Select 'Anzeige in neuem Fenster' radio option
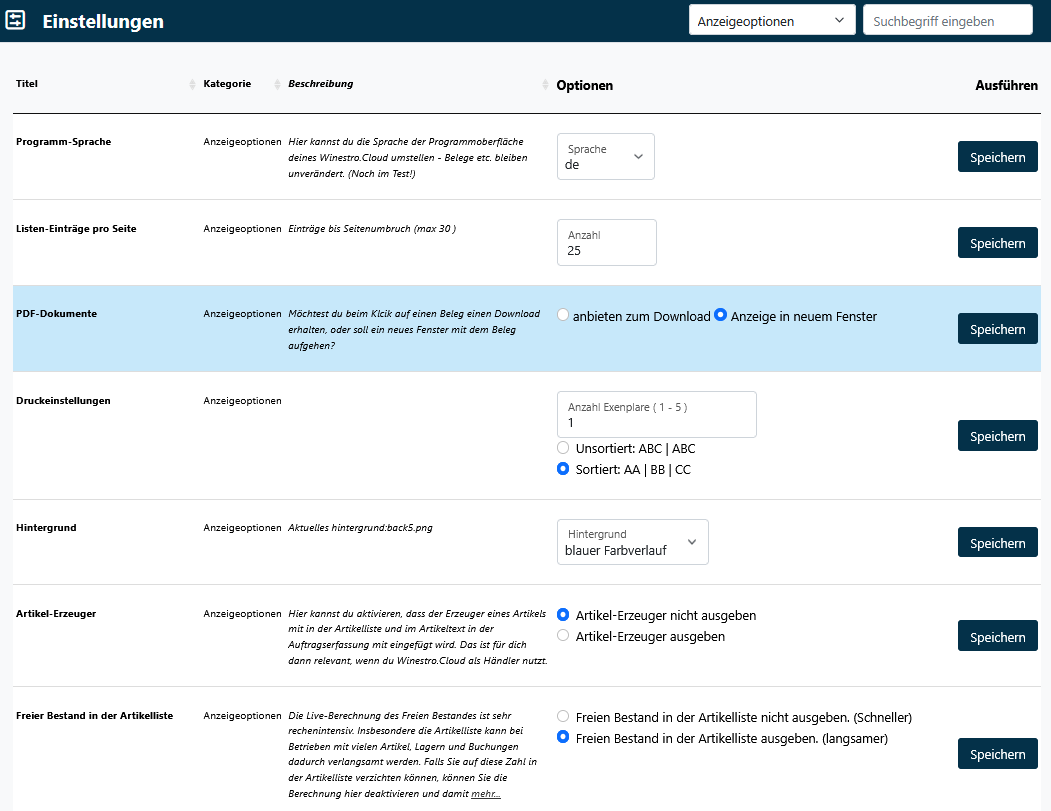The width and height of the screenshot is (1051, 811). click(720, 315)
